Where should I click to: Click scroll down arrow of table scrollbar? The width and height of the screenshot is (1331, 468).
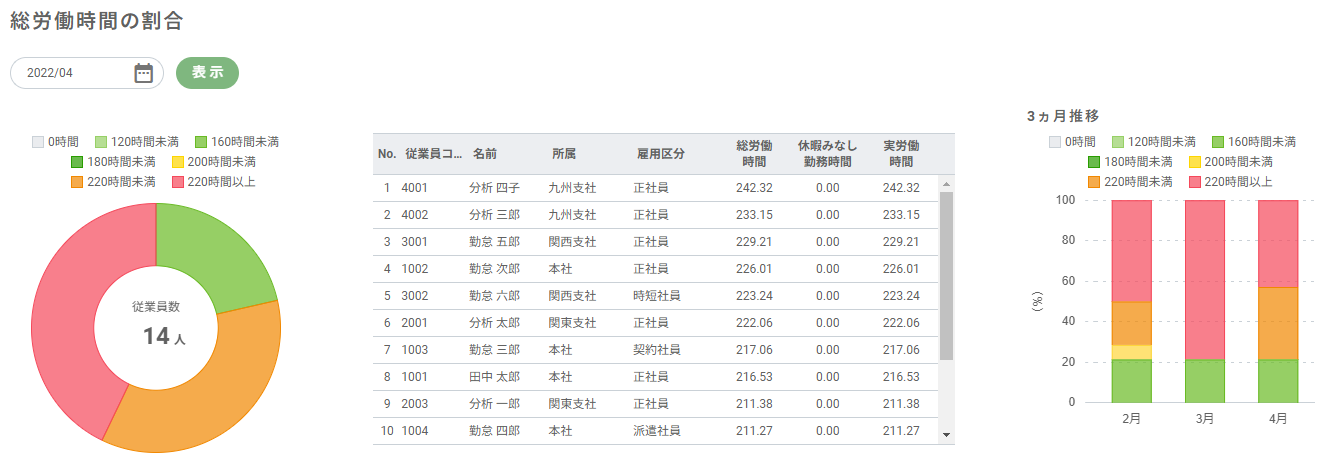tap(946, 435)
